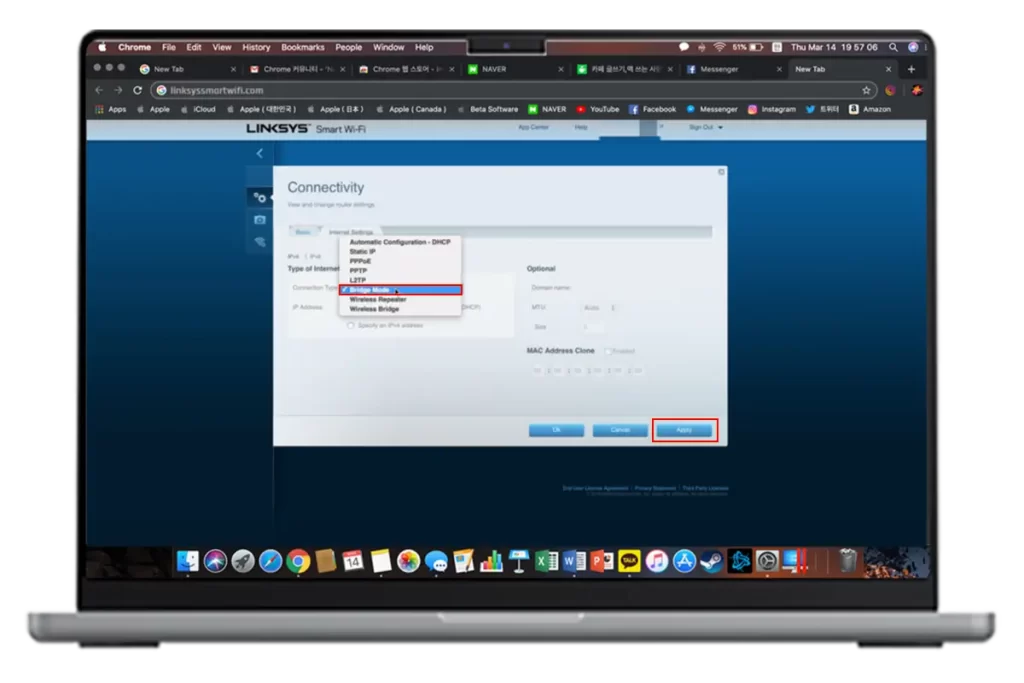Open iTunes music icon in the dock

657,562
